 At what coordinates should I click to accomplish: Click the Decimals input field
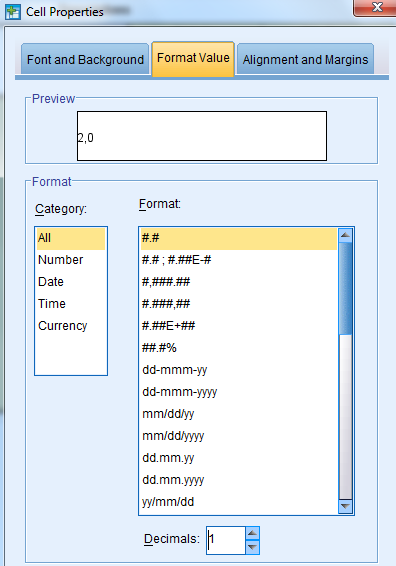pyautogui.click(x=226, y=540)
